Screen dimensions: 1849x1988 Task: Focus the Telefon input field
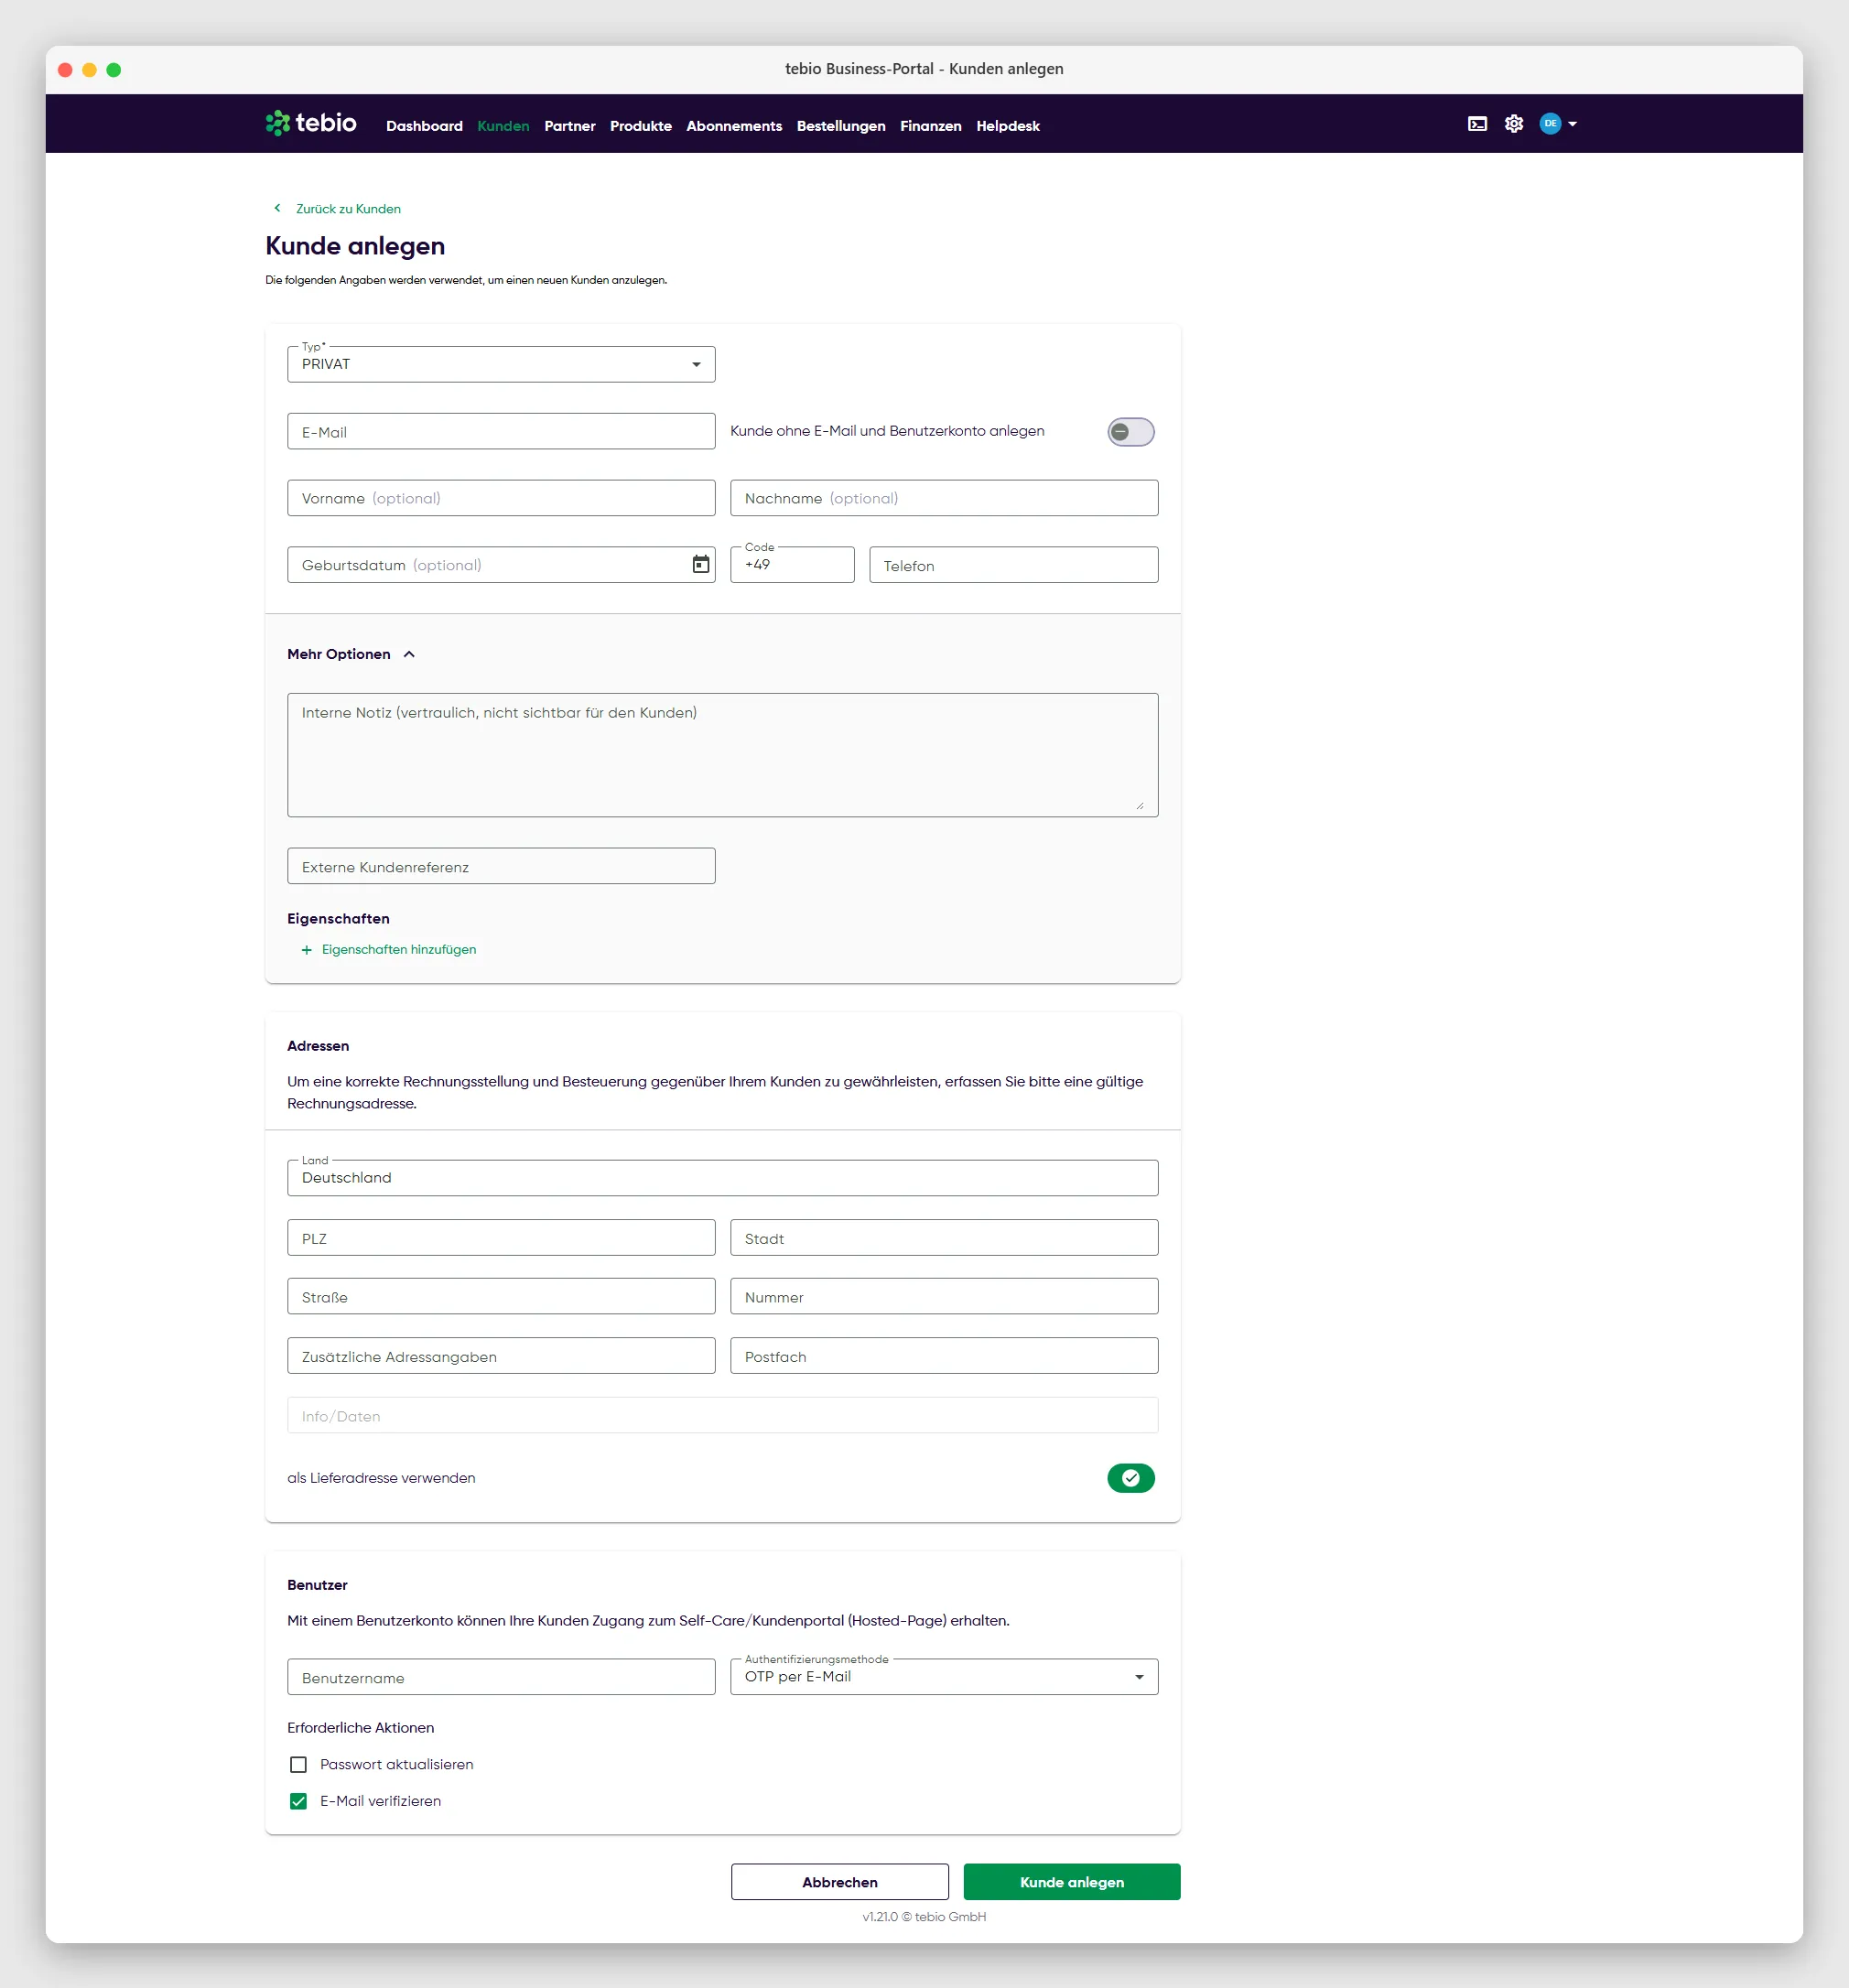click(1013, 565)
